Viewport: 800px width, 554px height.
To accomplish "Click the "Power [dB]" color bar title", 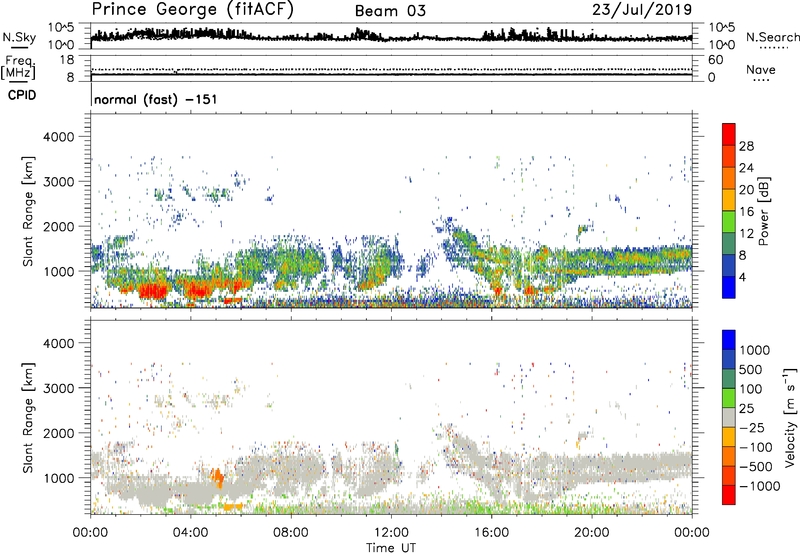I will [x=764, y=211].
